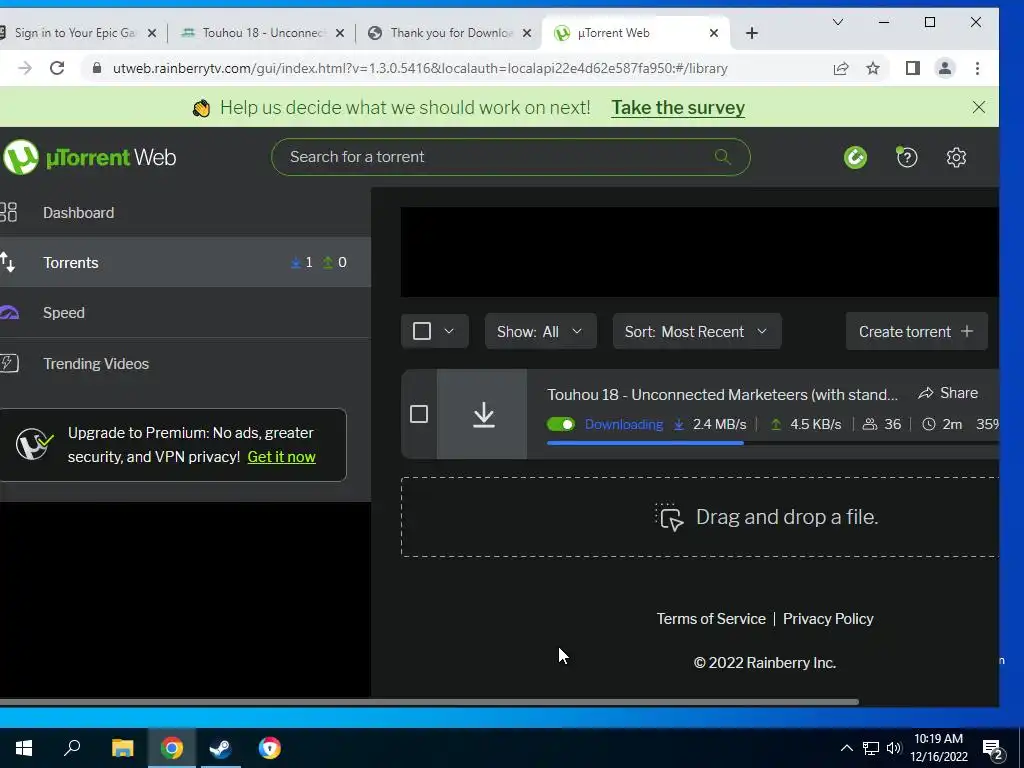The image size is (1024, 768).
Task: Click the share page icon in address bar
Action: click(840, 68)
